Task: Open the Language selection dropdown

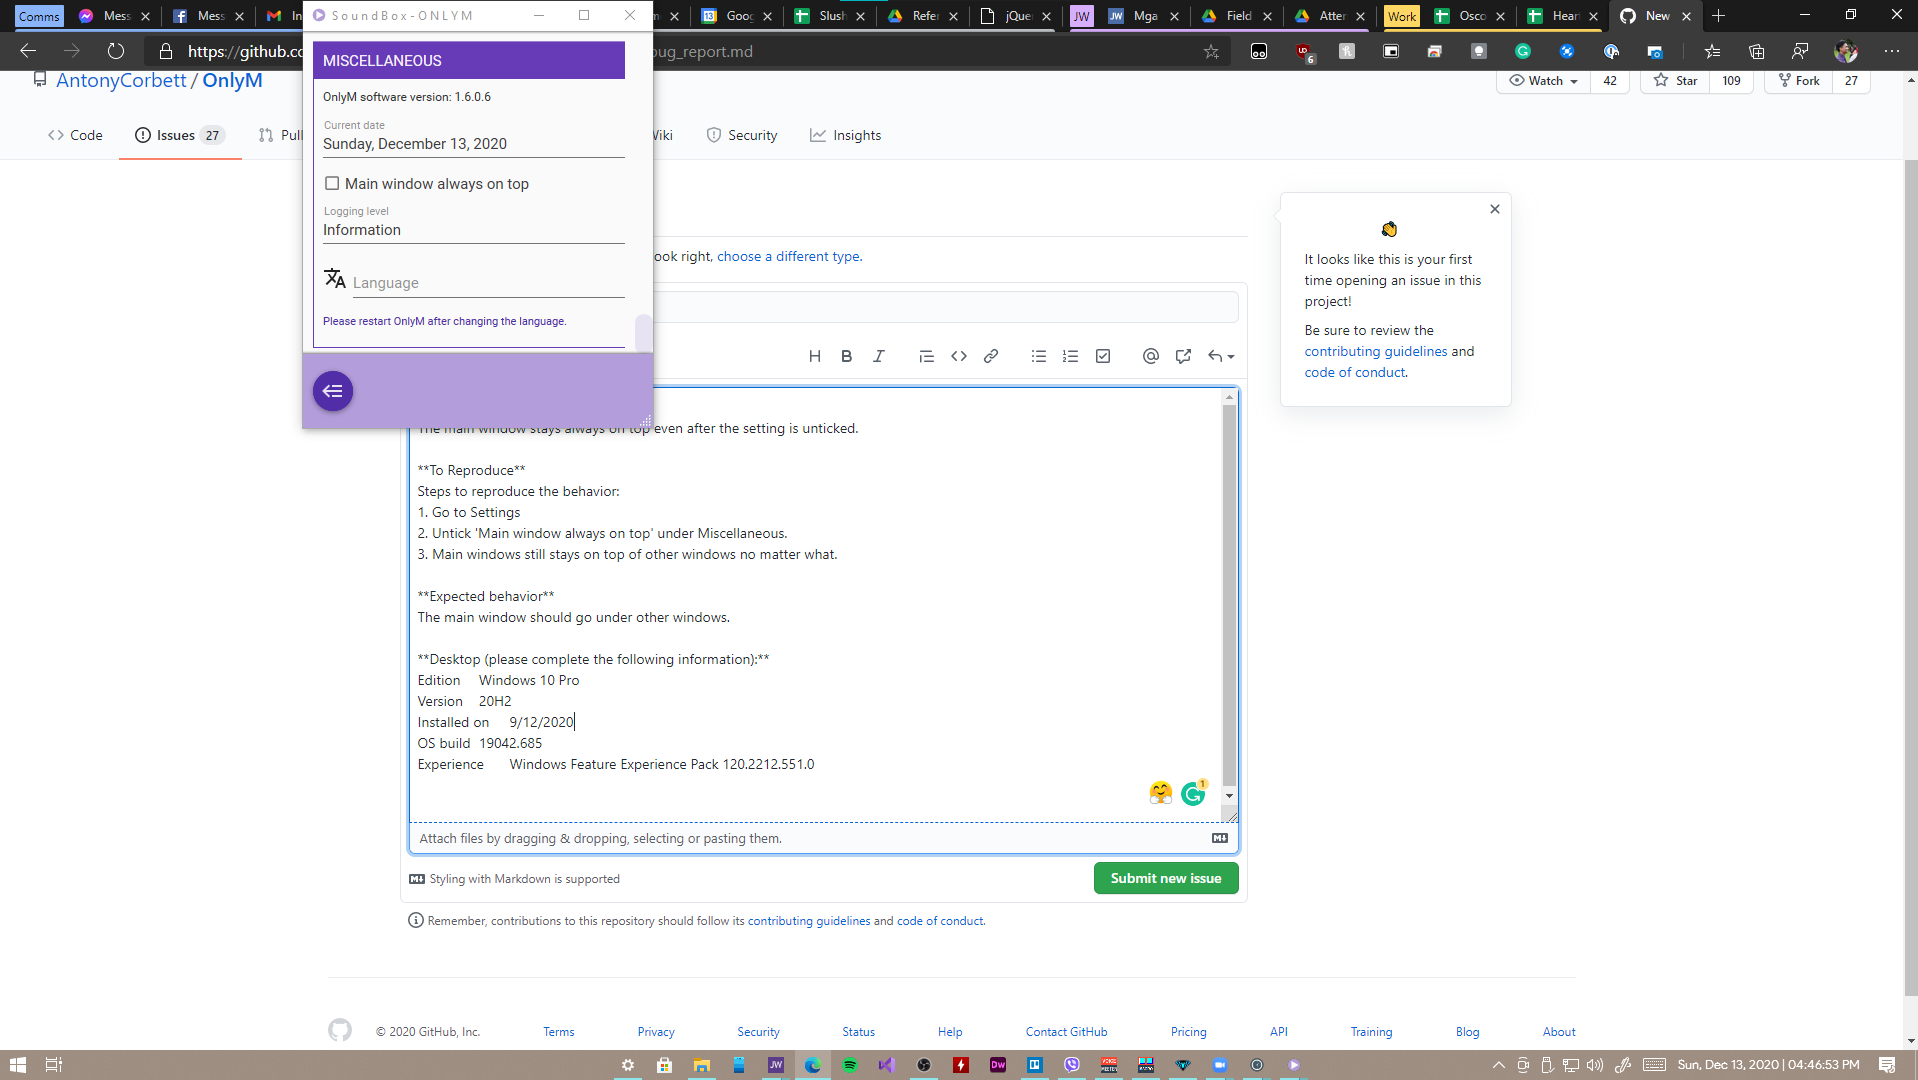Action: [488, 282]
